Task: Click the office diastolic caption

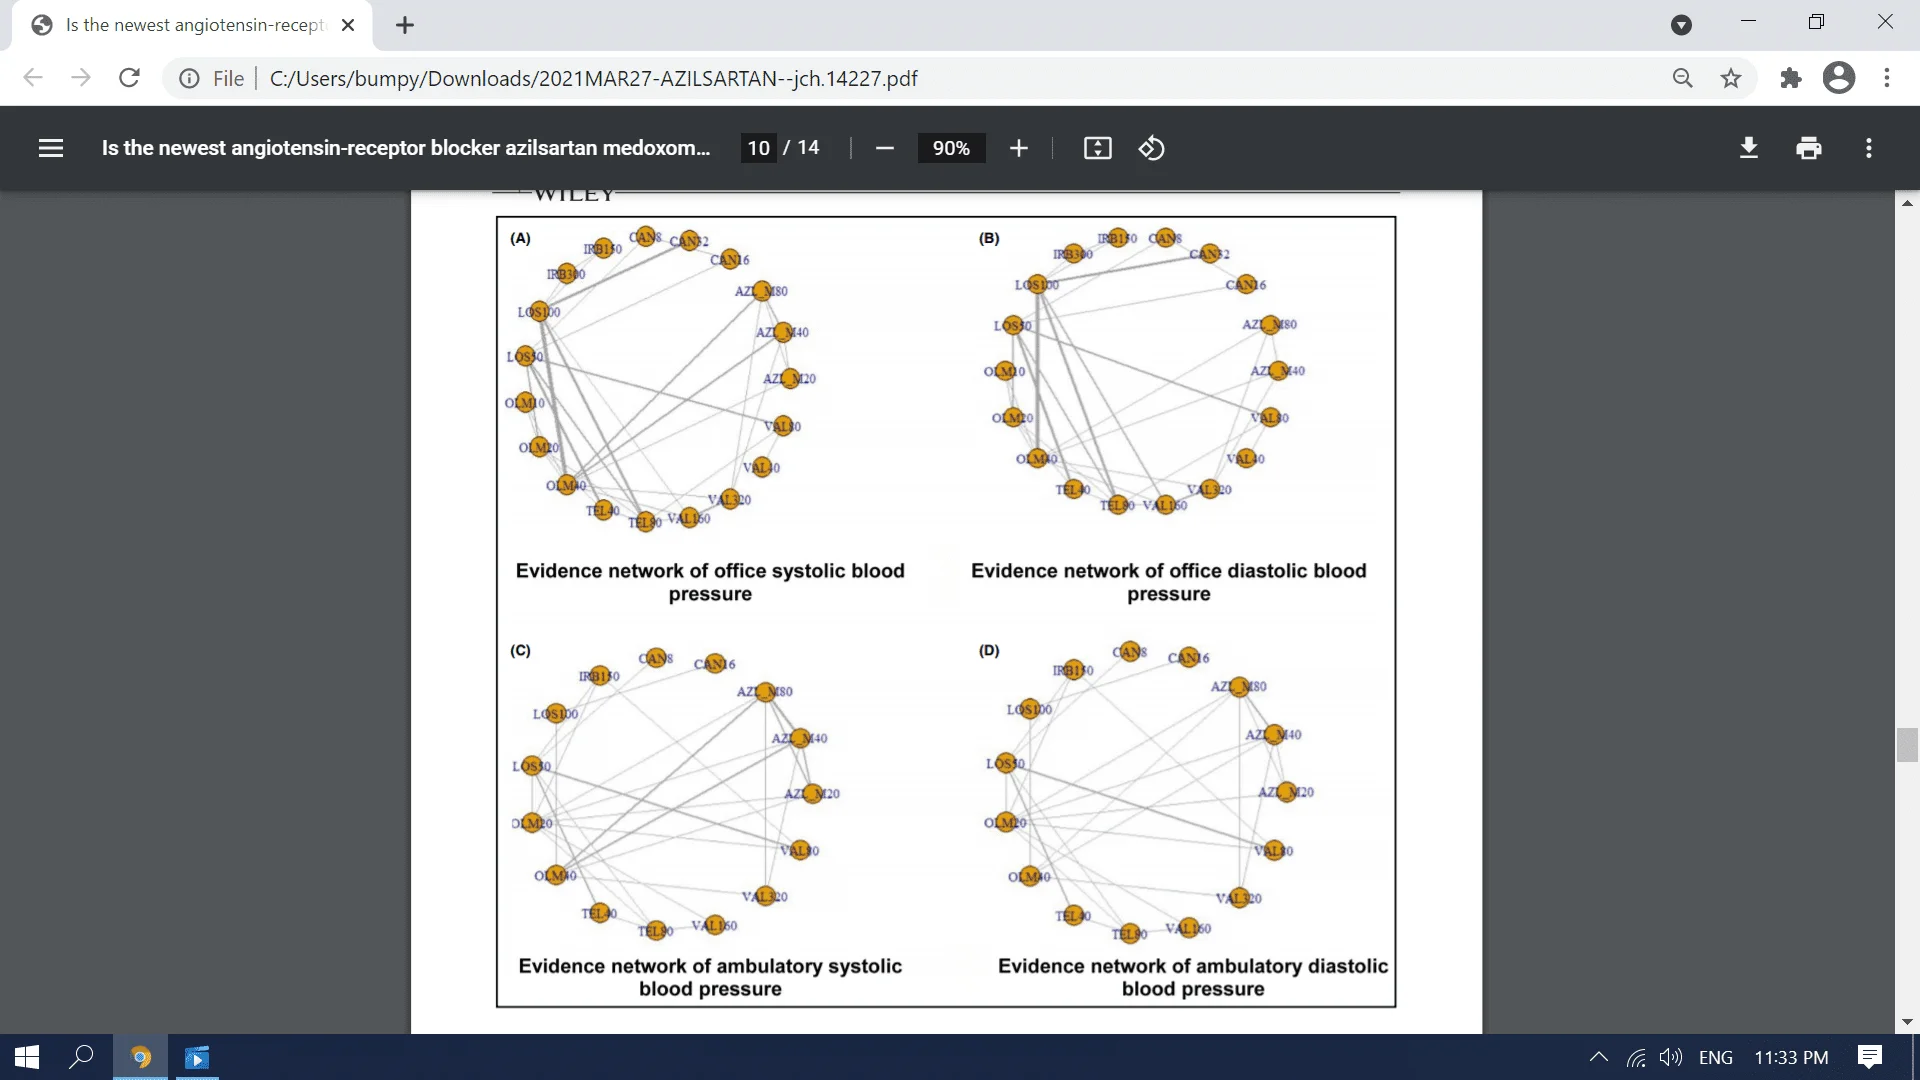Action: (1168, 582)
